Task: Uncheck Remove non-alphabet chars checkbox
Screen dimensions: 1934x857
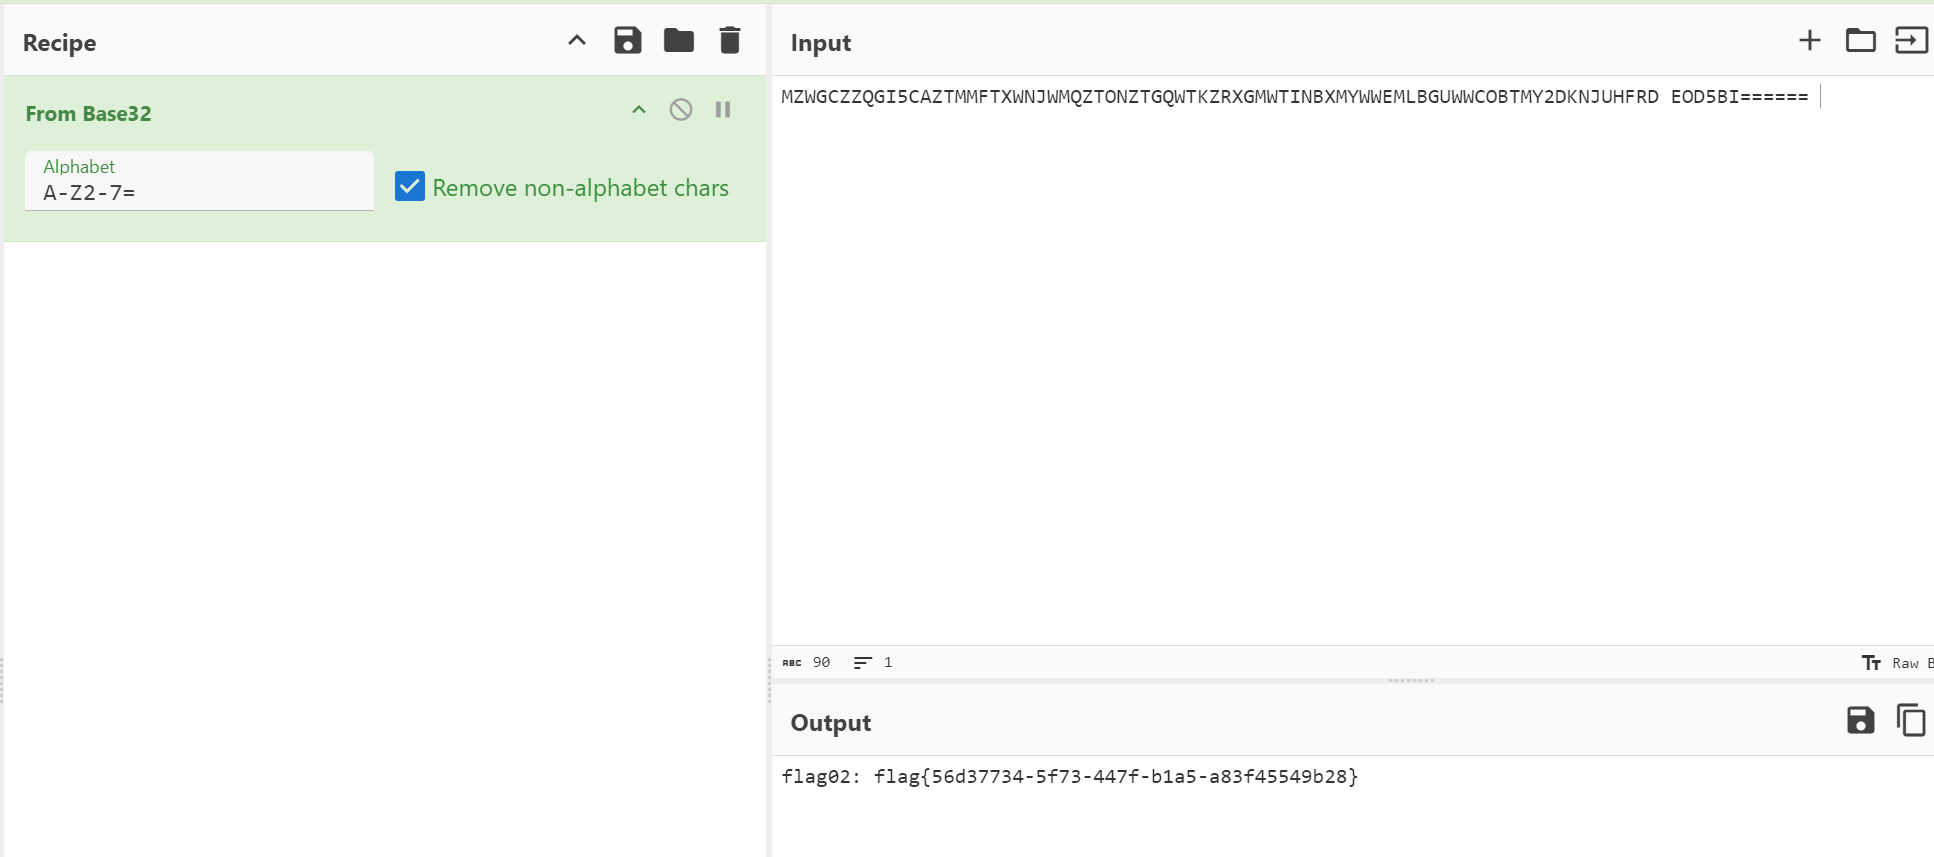Action: (x=410, y=187)
